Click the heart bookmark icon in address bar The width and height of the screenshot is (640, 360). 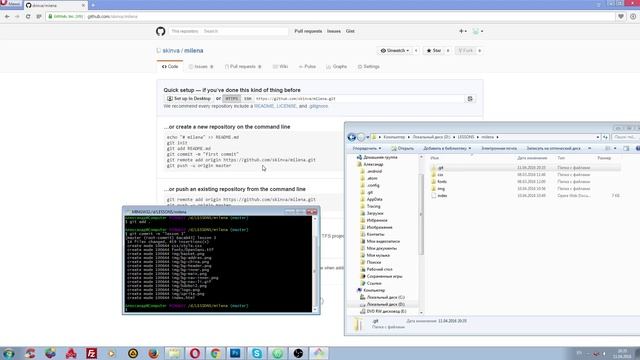pos(621,16)
